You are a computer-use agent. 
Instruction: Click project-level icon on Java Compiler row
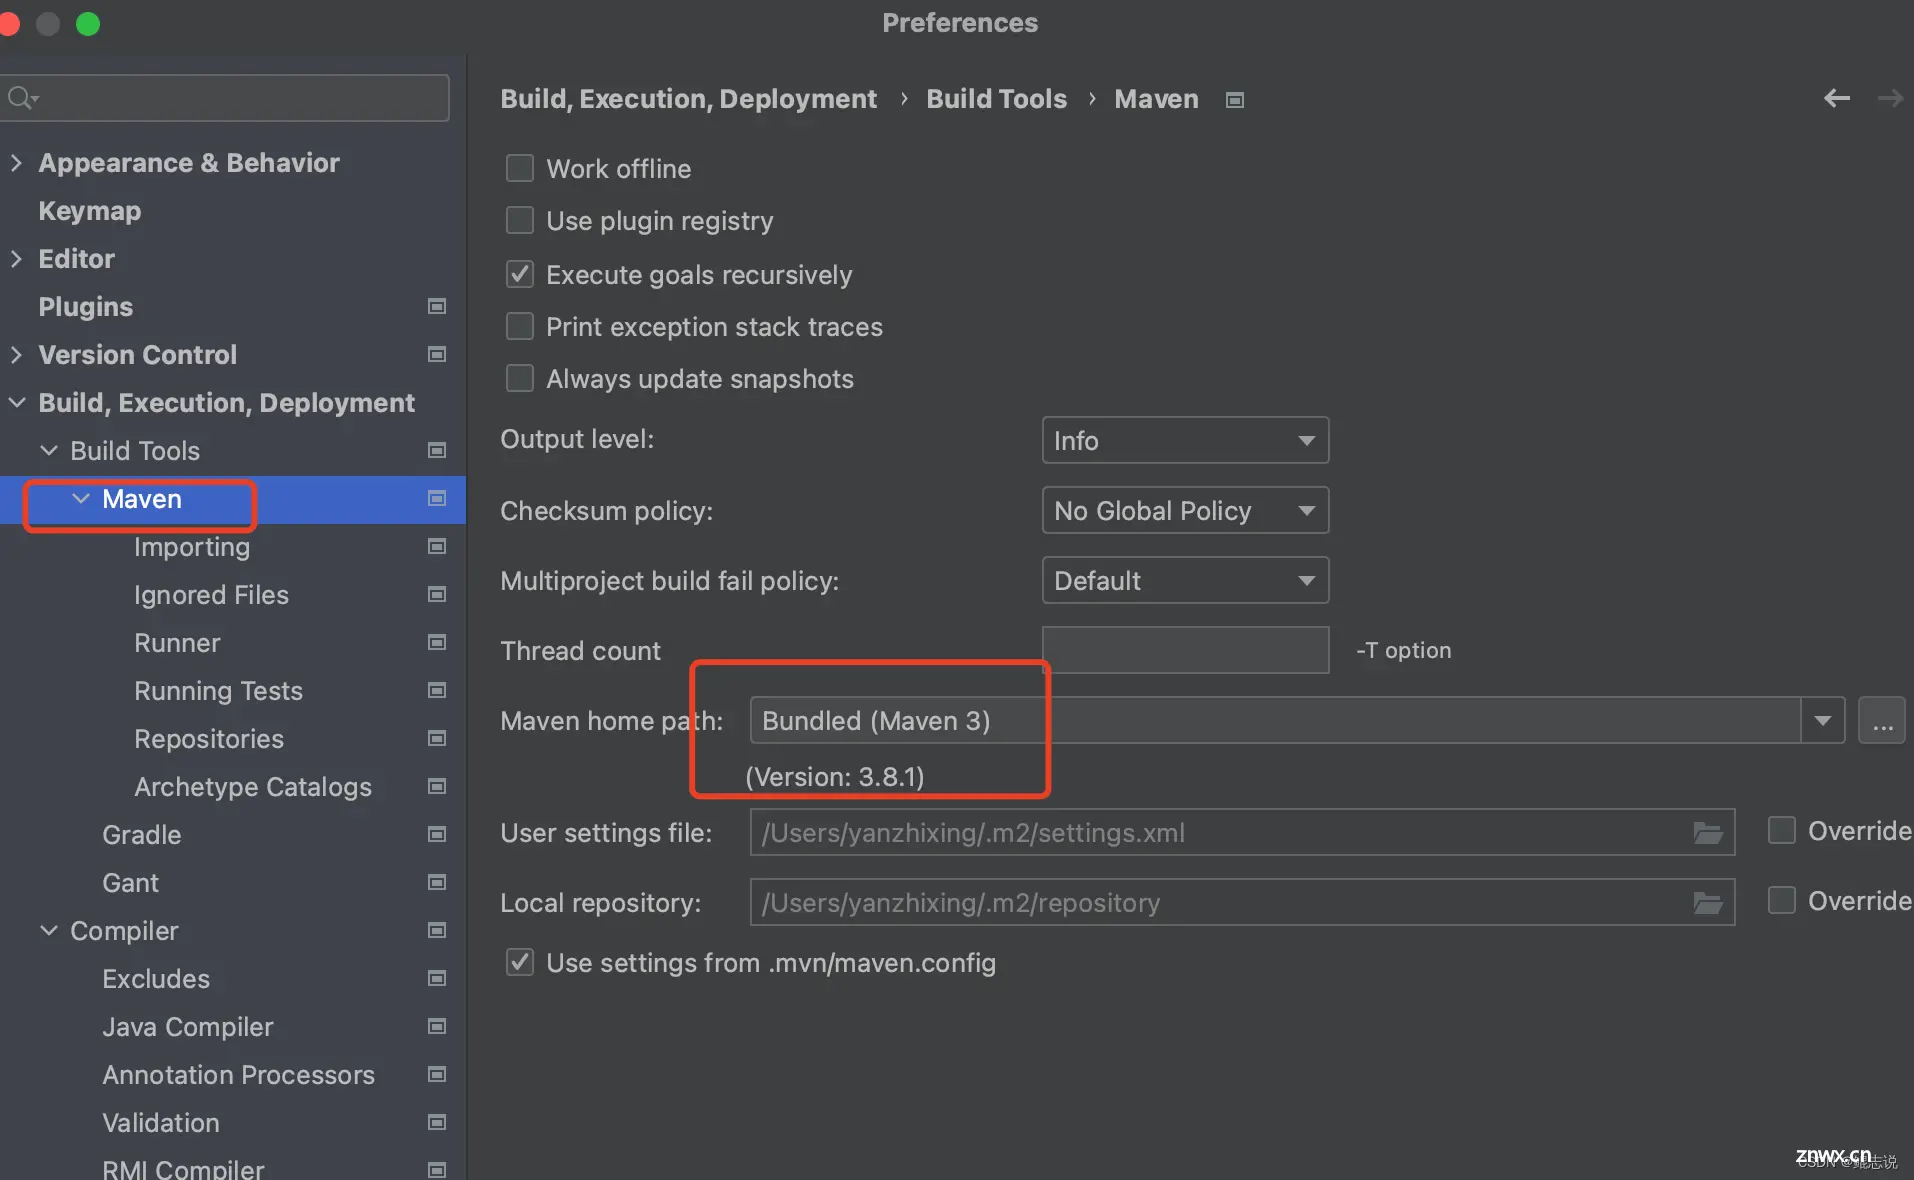437,1026
